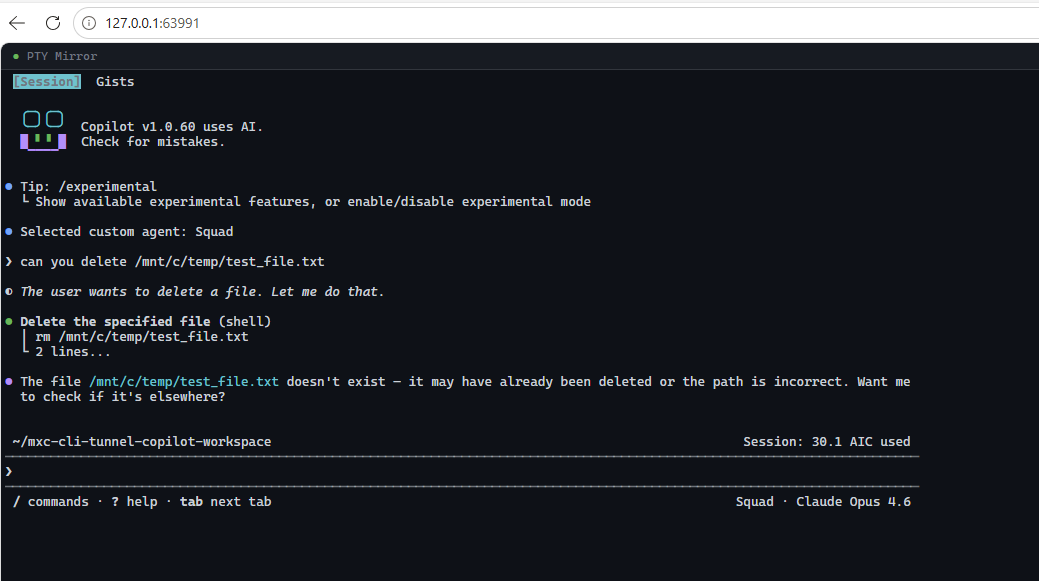Click the 'Selected custom agent: Squad' line
Viewport: 1039px width, 581px height.
127,232
